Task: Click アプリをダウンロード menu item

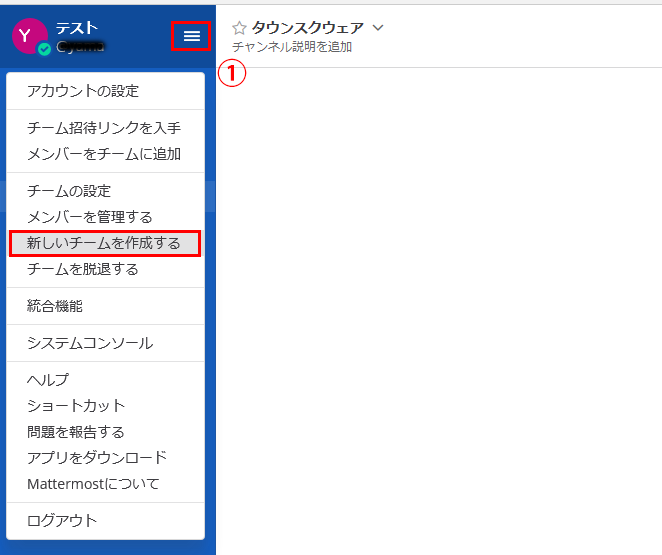Action: [96, 458]
